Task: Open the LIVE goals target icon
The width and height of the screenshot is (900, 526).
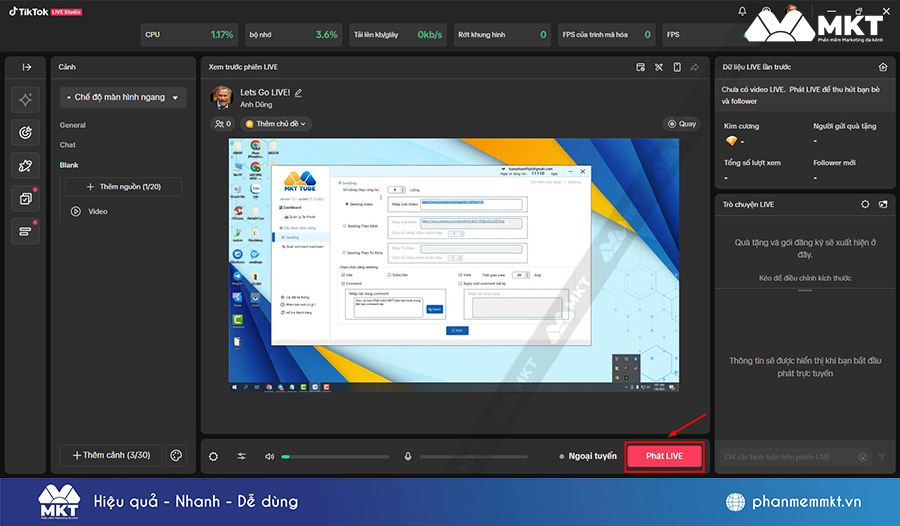Action: 26,132
